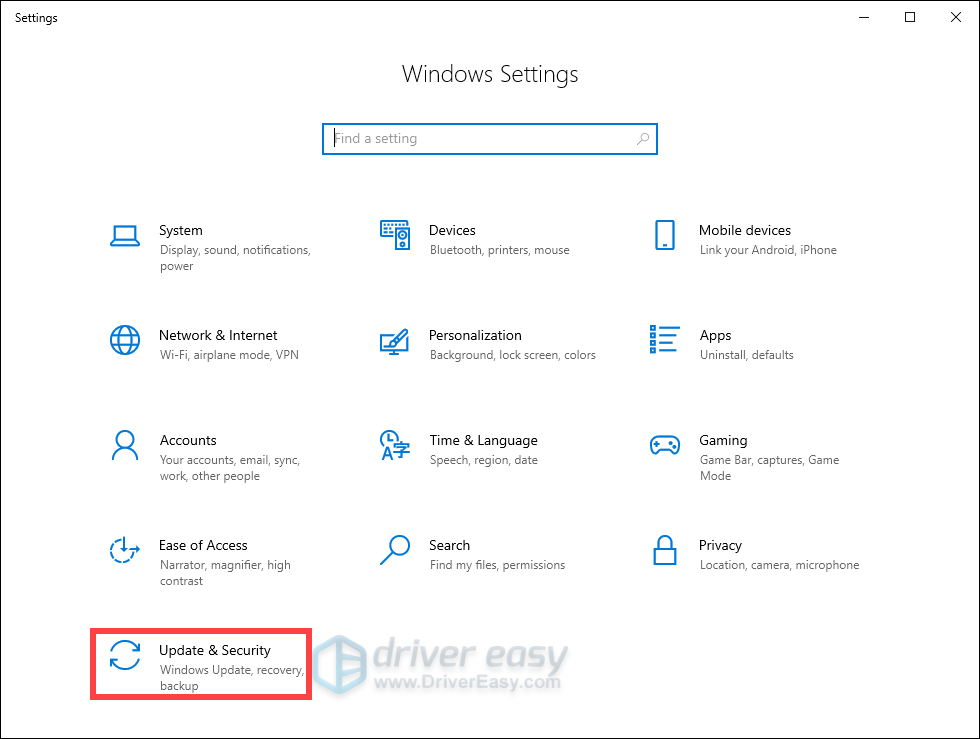Click the Update & Security refresh icon
980x739 pixels.
coord(125,655)
